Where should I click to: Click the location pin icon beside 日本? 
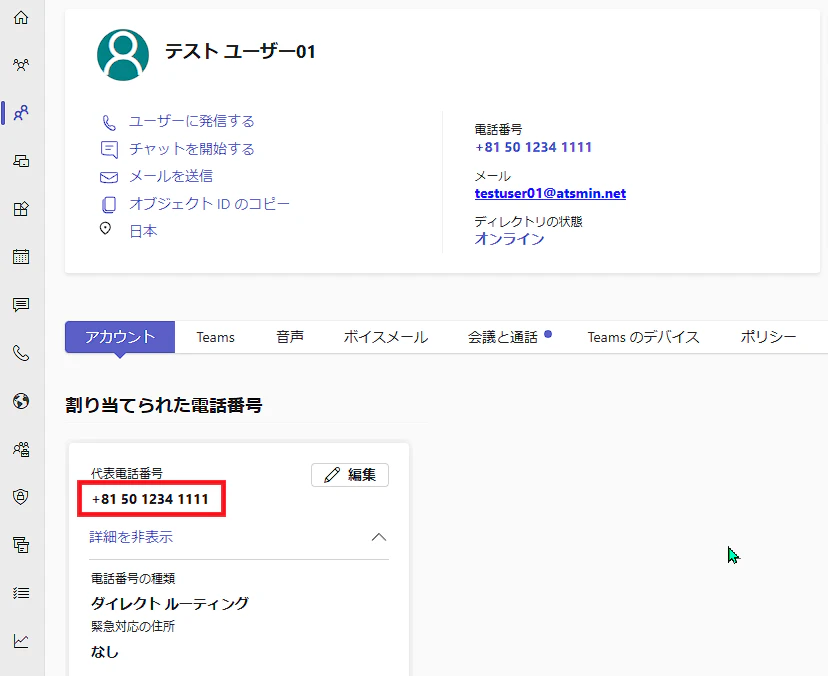(x=106, y=228)
